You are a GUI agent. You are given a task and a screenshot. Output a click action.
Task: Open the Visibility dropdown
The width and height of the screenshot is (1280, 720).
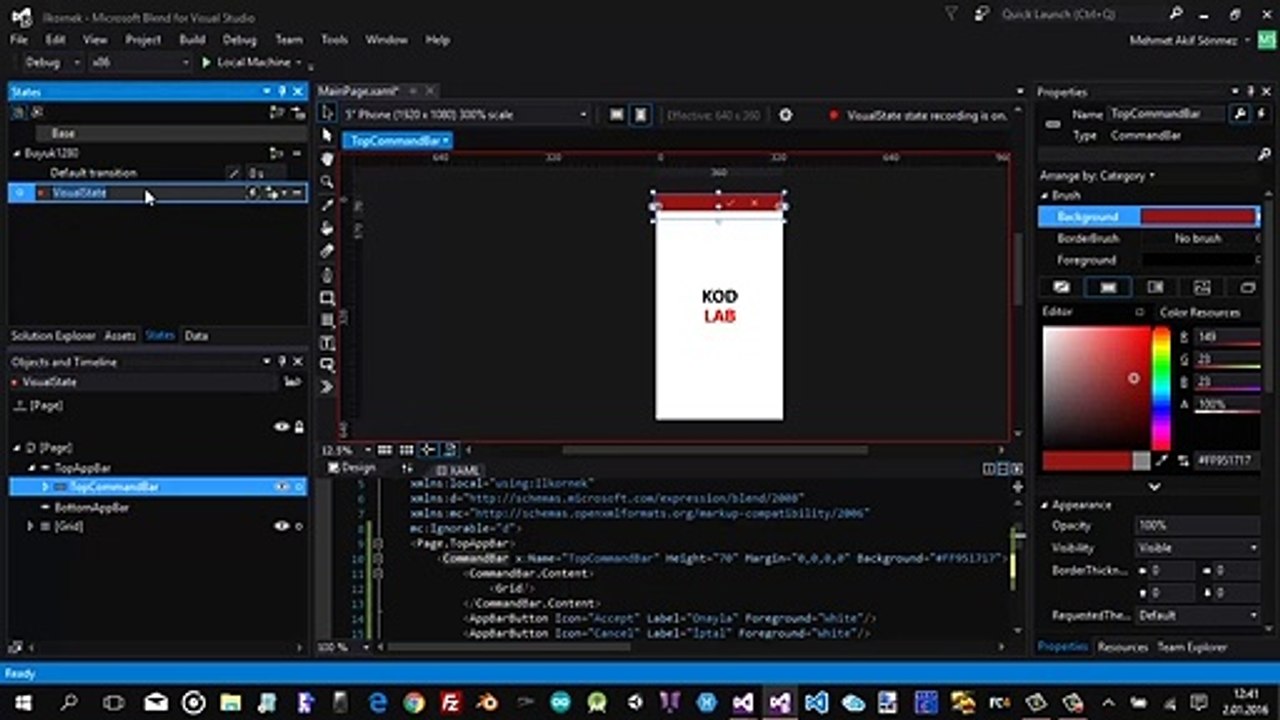coord(1198,548)
